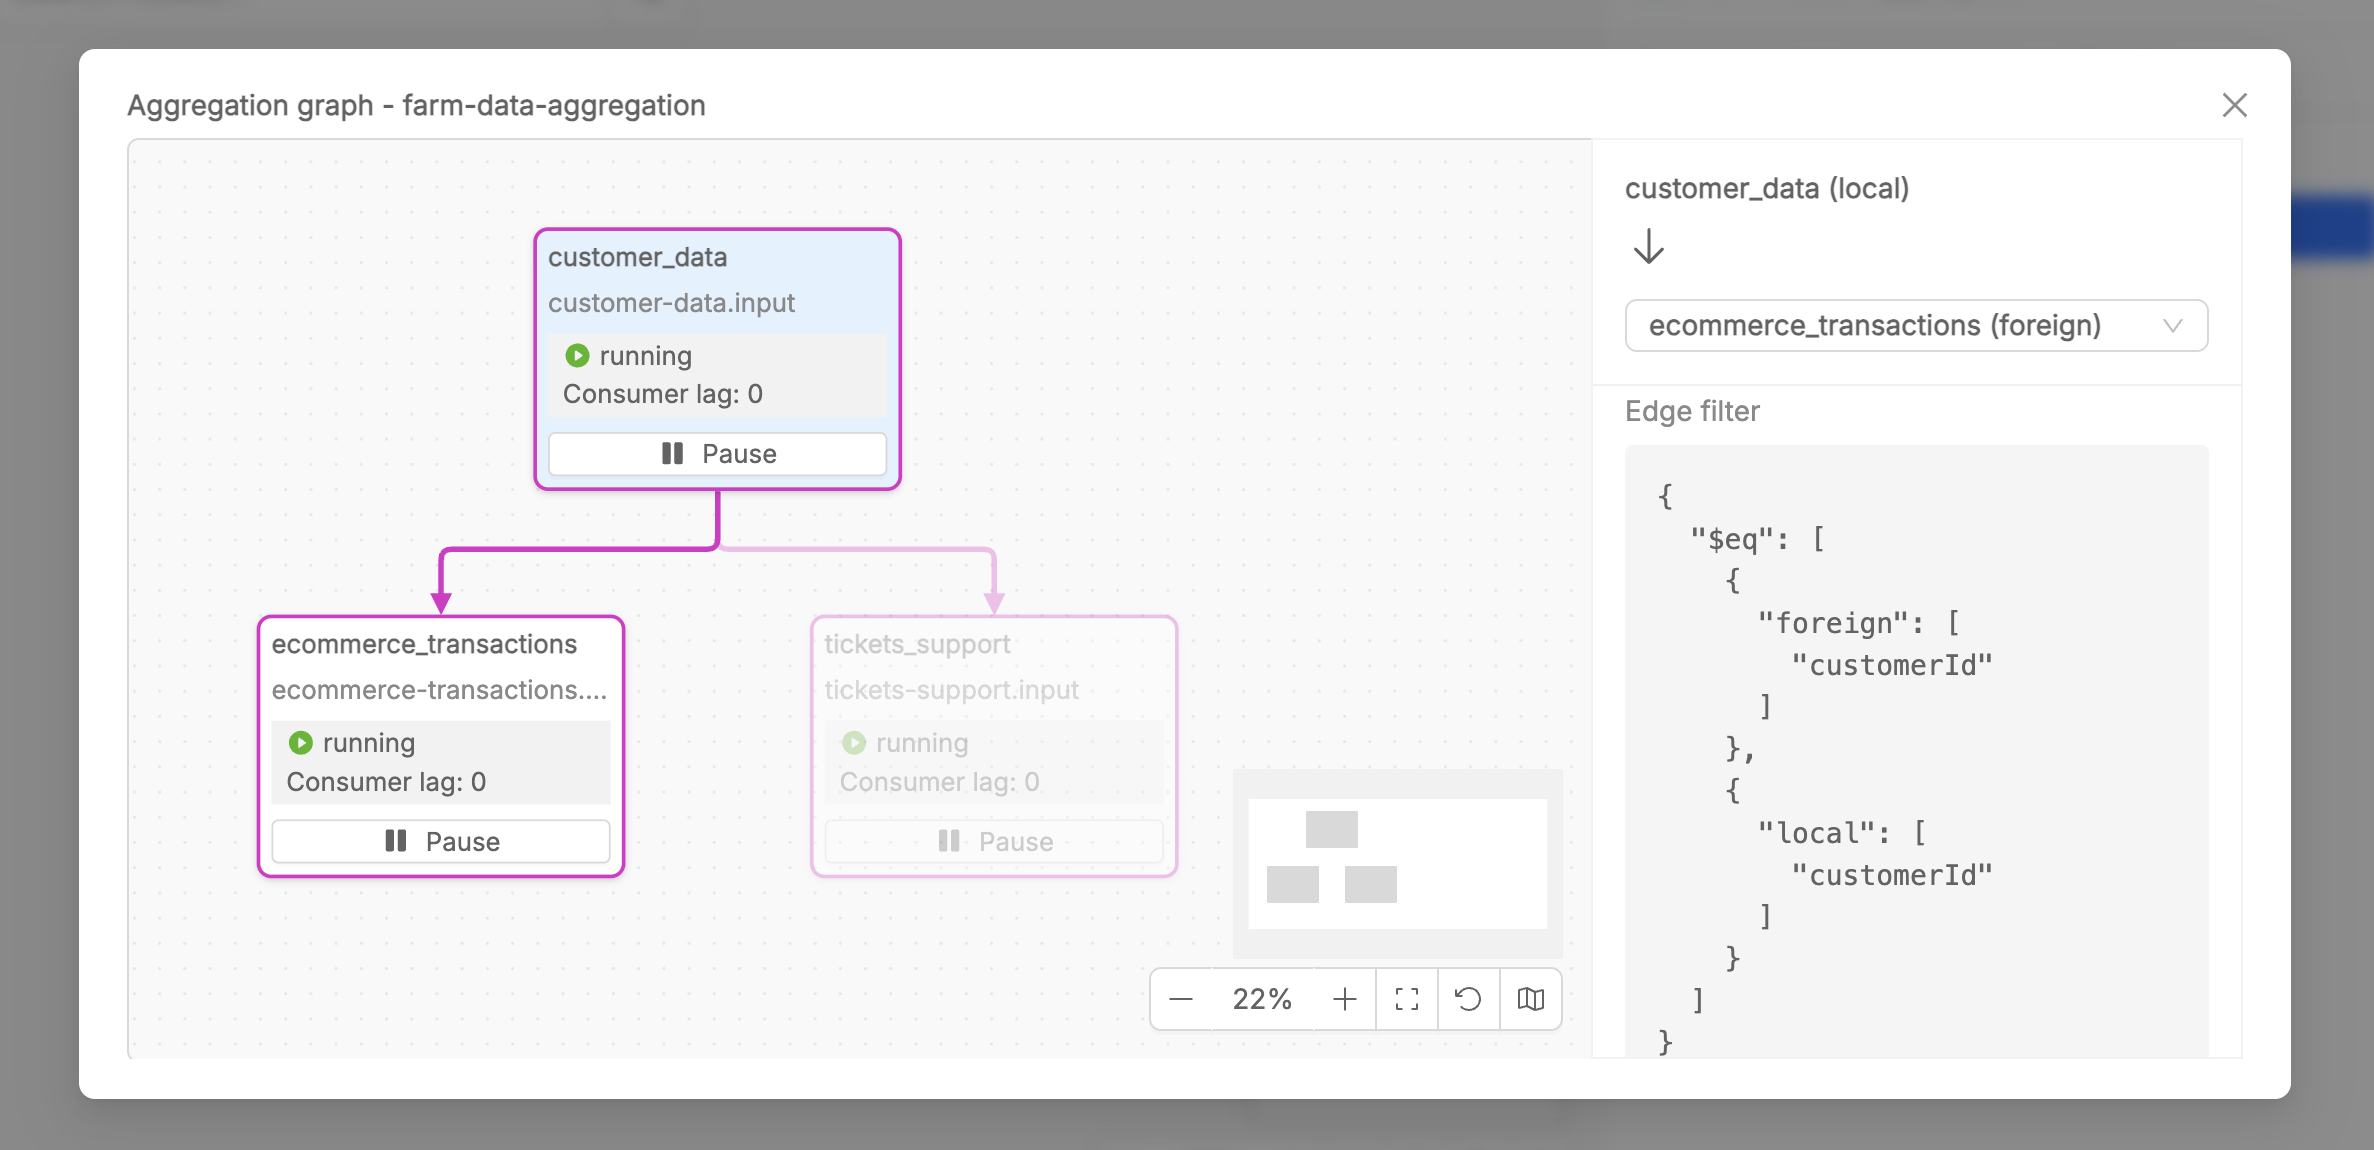Click the reset view rotation icon
2374x1150 pixels.
(x=1468, y=998)
